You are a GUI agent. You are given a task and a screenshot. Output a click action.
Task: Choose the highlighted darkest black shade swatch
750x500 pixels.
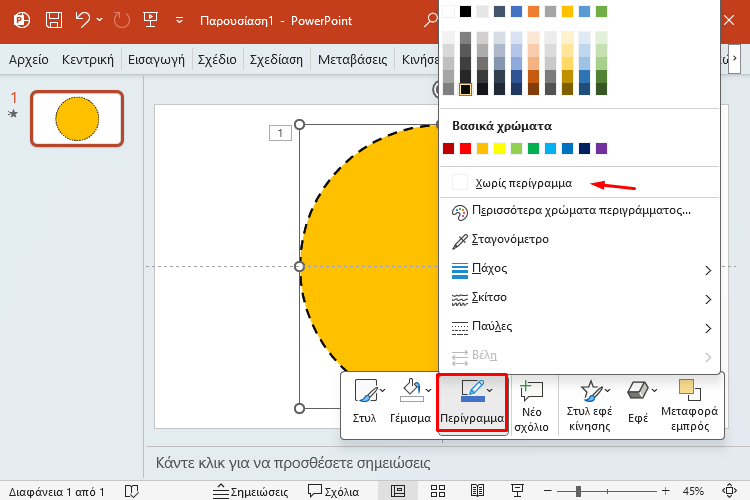465,89
